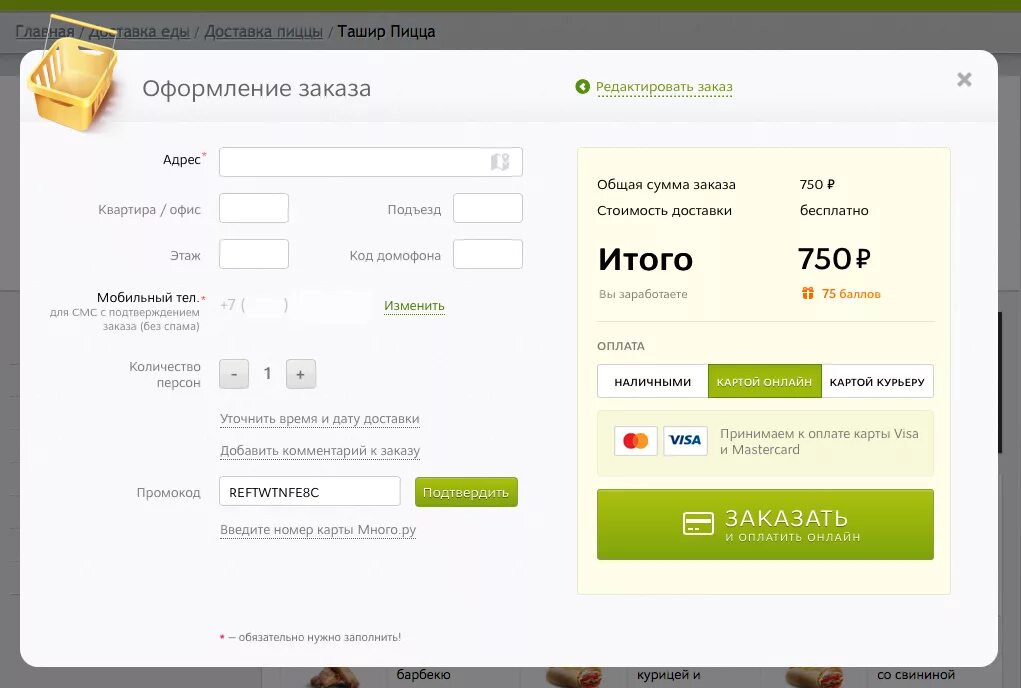Click the map icon in address field
This screenshot has width=1021, height=688.
tap(499, 161)
